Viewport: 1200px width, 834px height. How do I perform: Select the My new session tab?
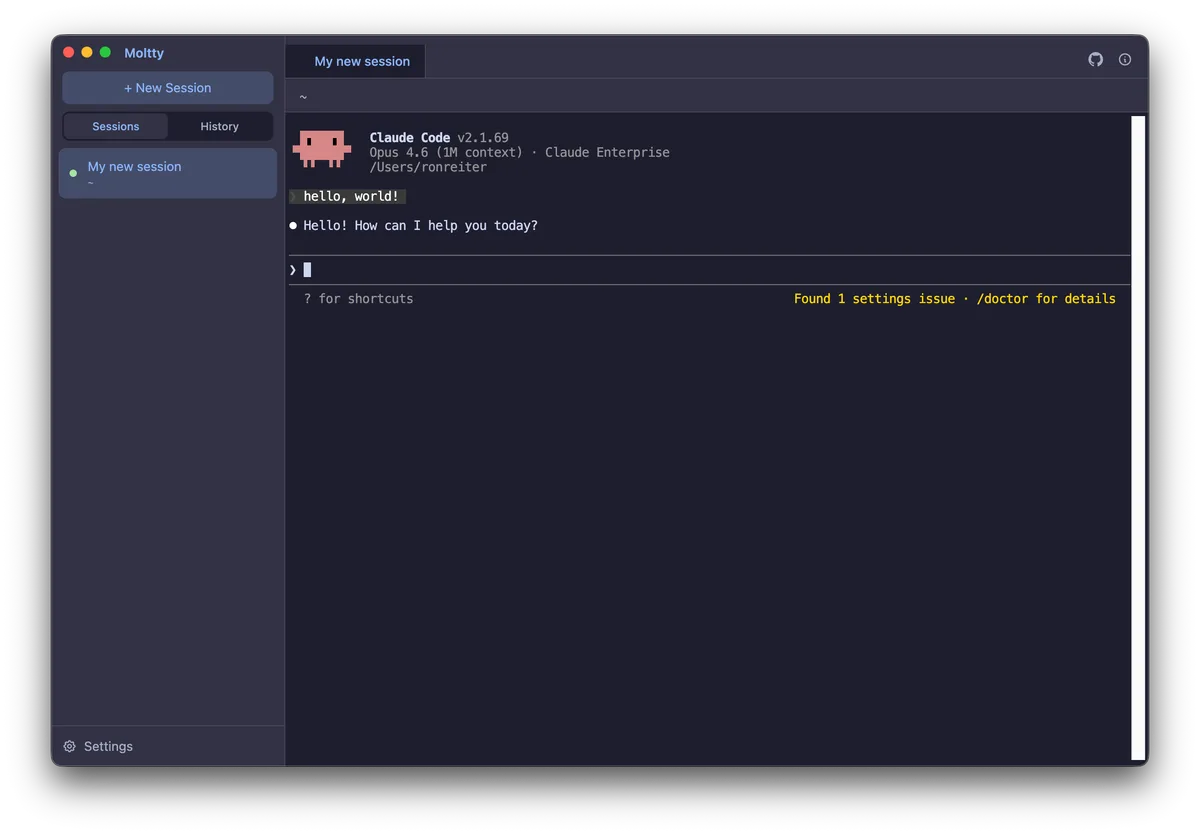[x=361, y=61]
